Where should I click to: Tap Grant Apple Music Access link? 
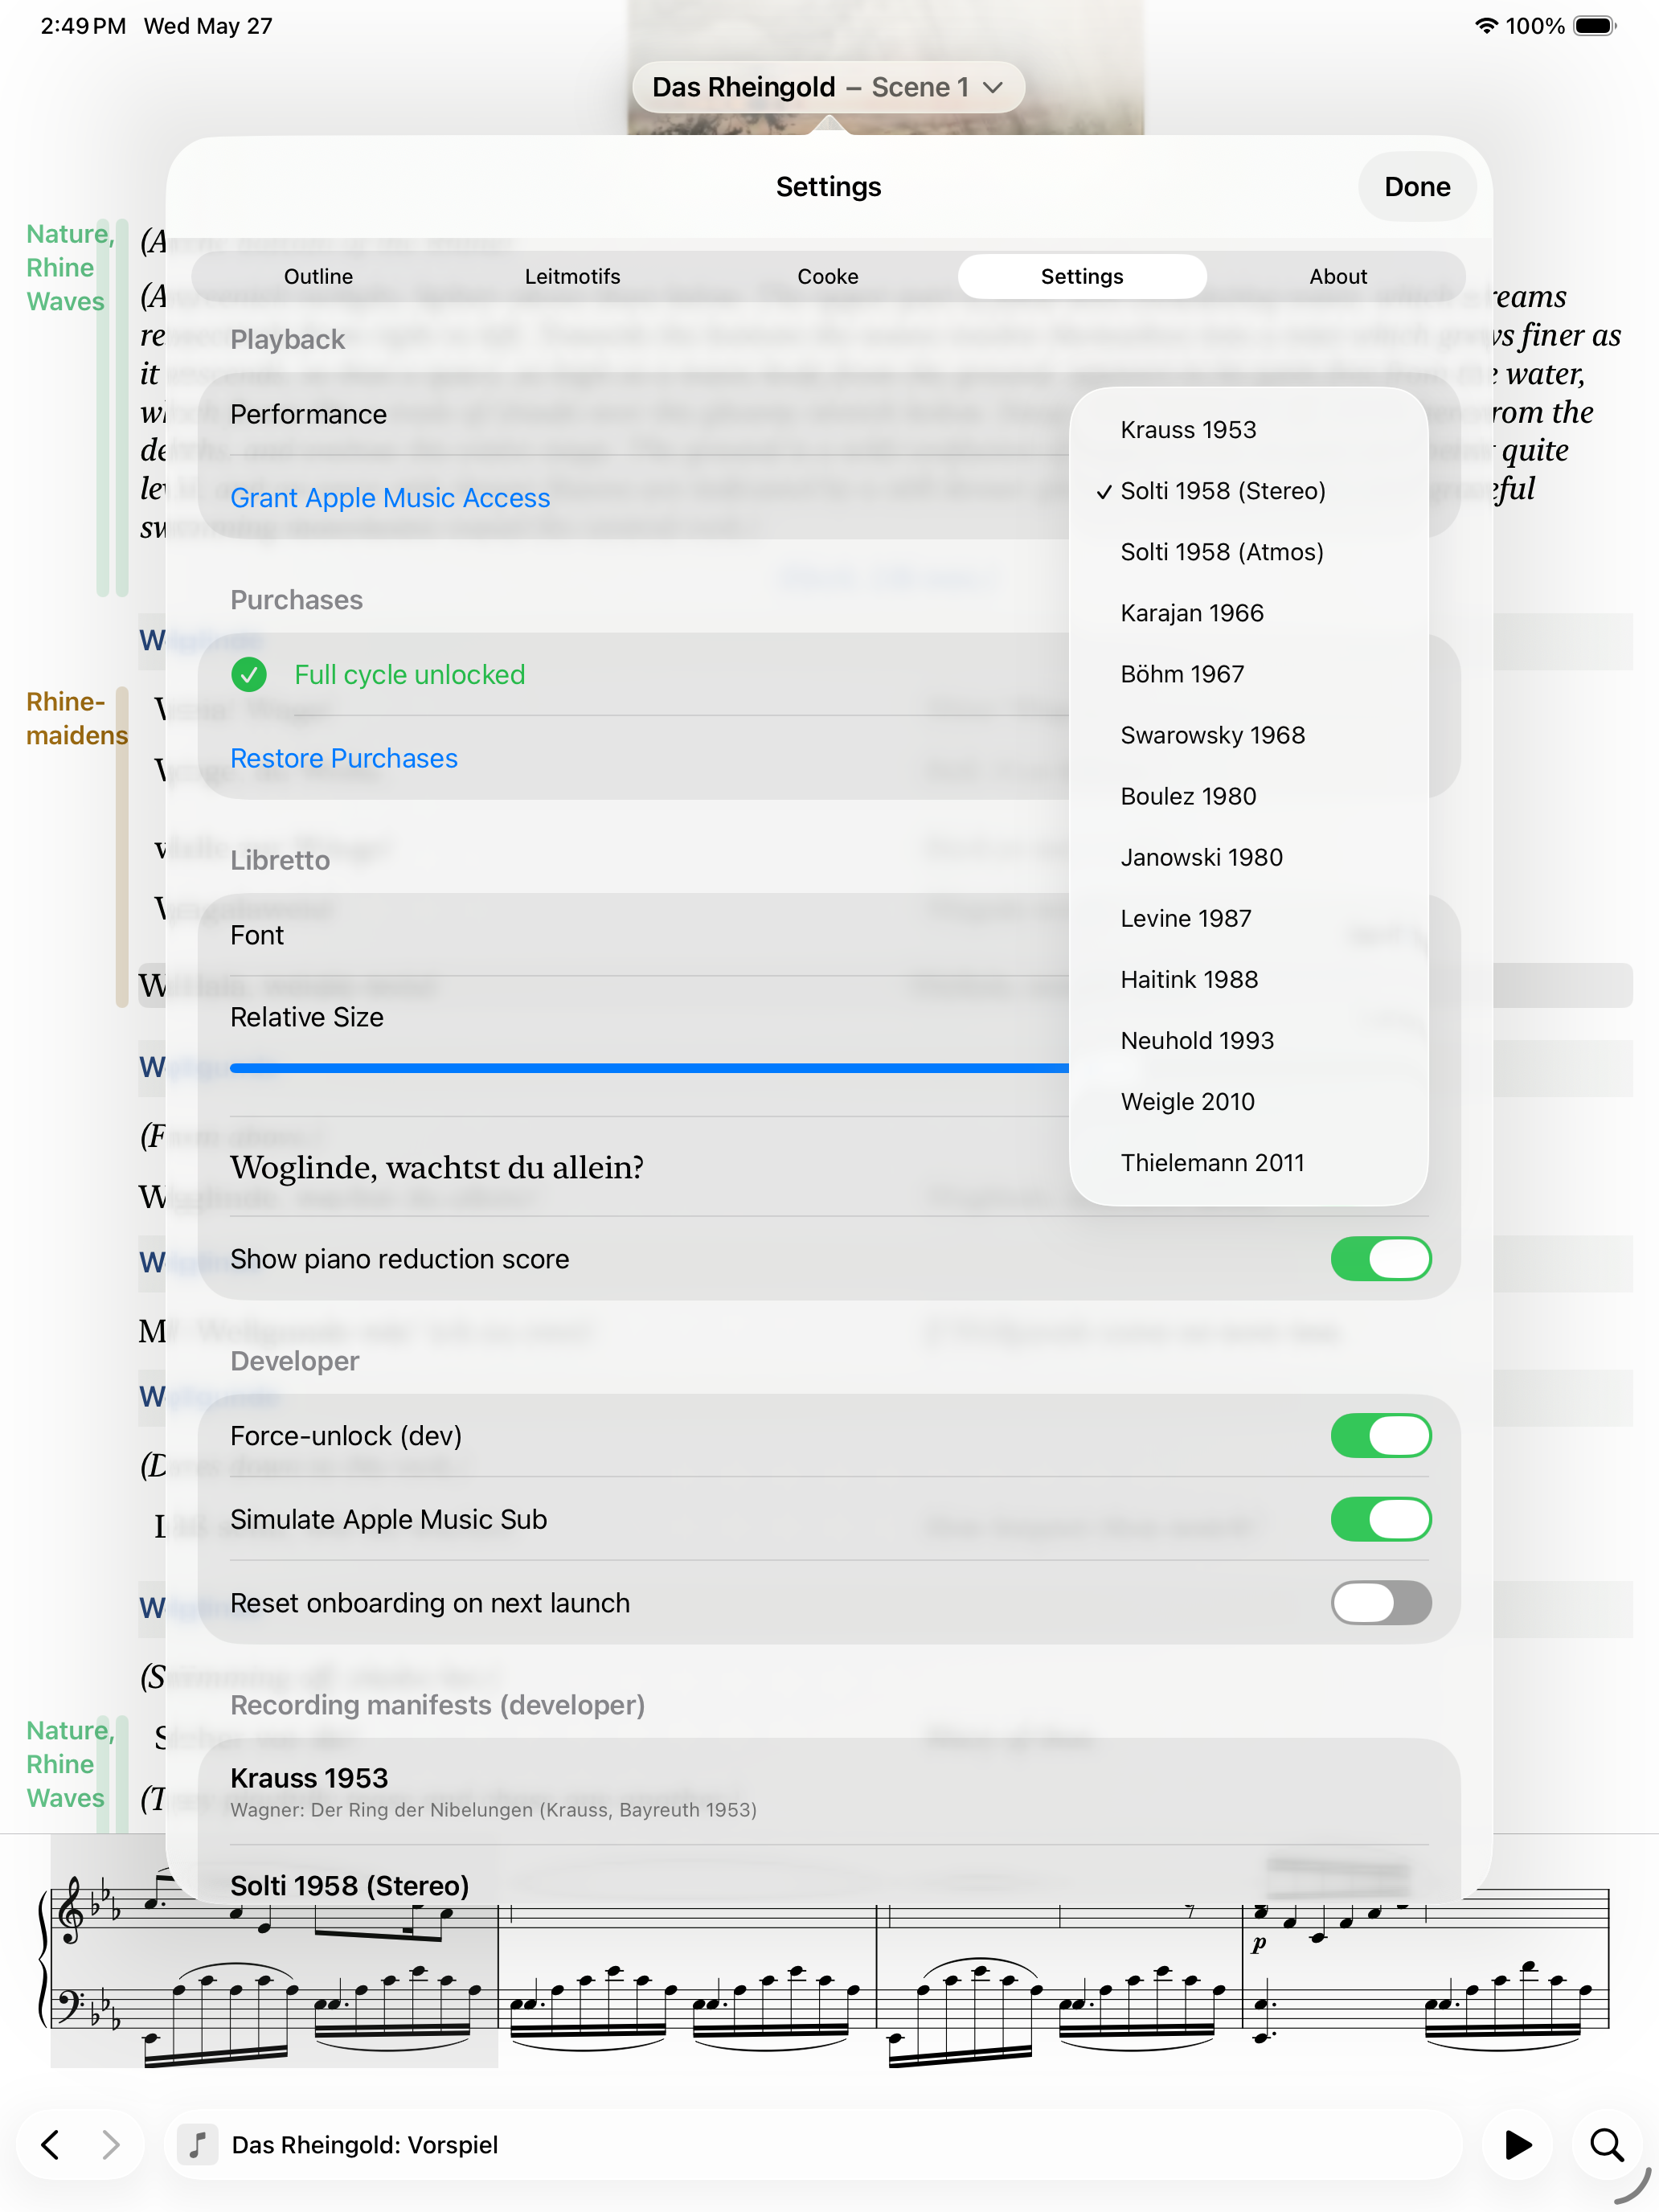pyautogui.click(x=390, y=498)
